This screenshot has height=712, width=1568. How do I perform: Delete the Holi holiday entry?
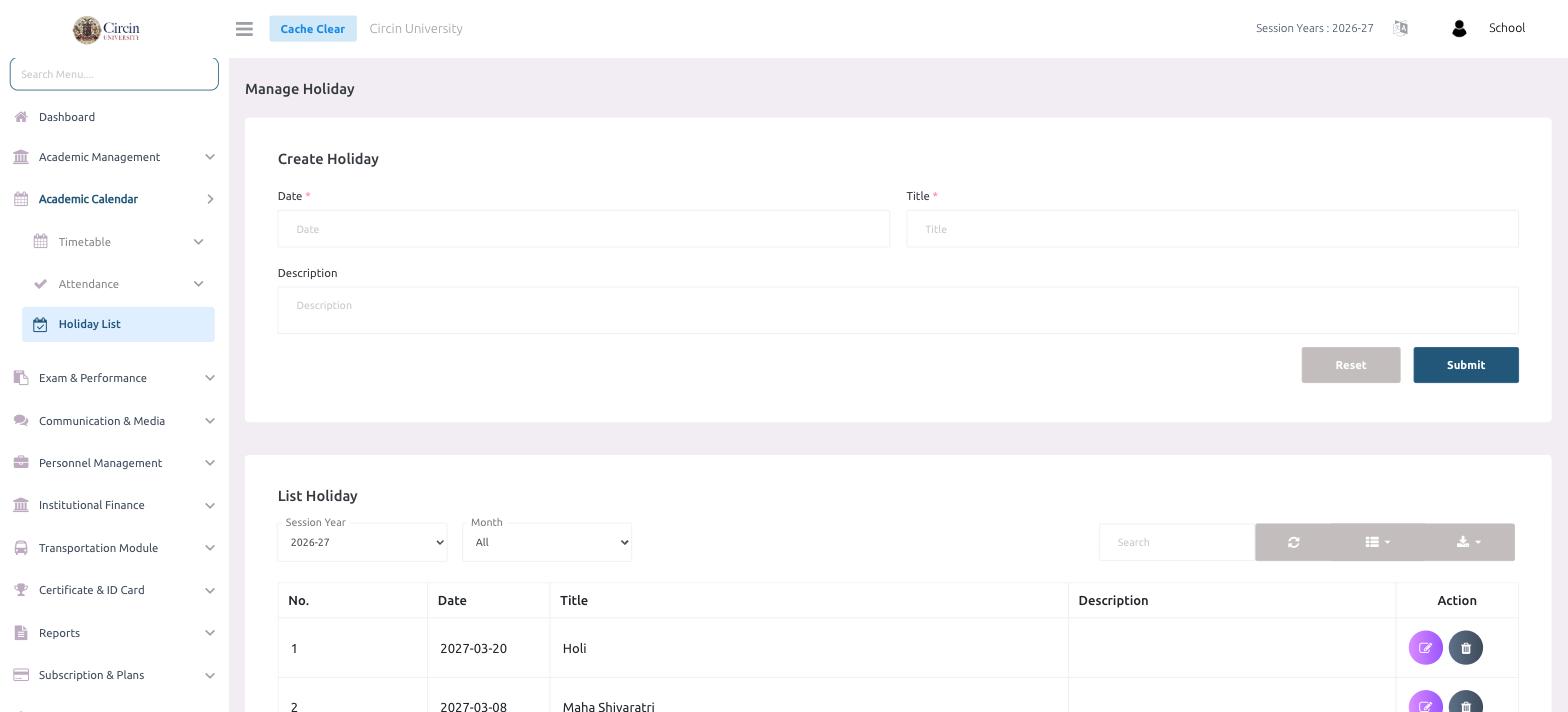click(x=1466, y=648)
